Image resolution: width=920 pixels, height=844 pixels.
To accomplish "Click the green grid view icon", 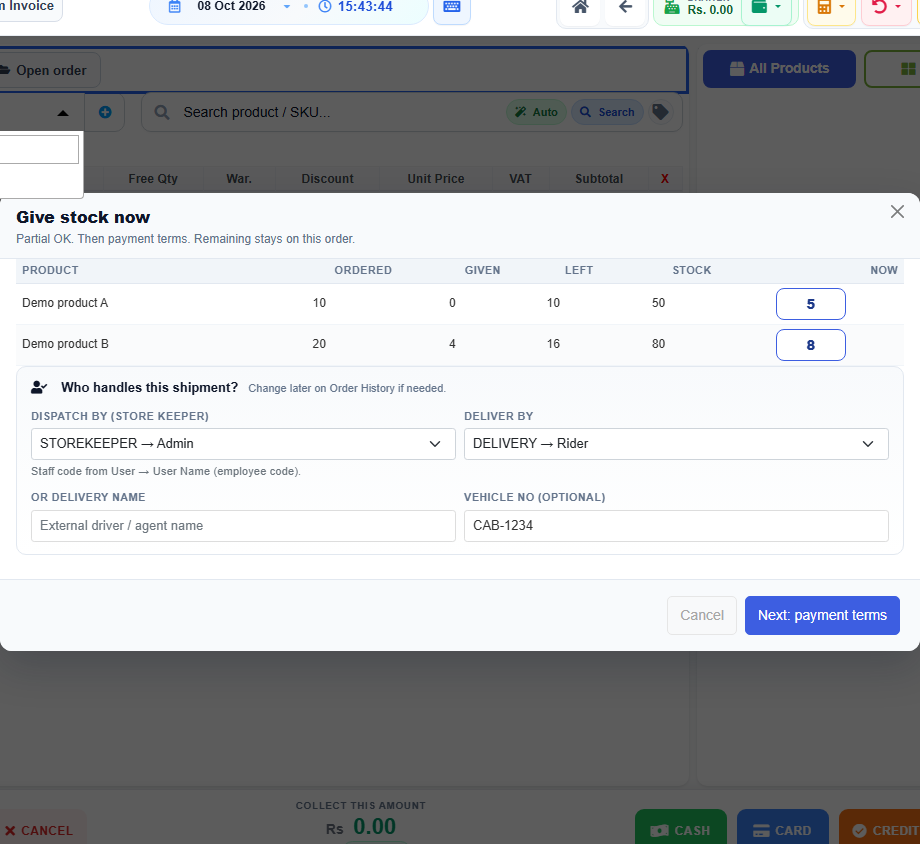I will (x=907, y=69).
